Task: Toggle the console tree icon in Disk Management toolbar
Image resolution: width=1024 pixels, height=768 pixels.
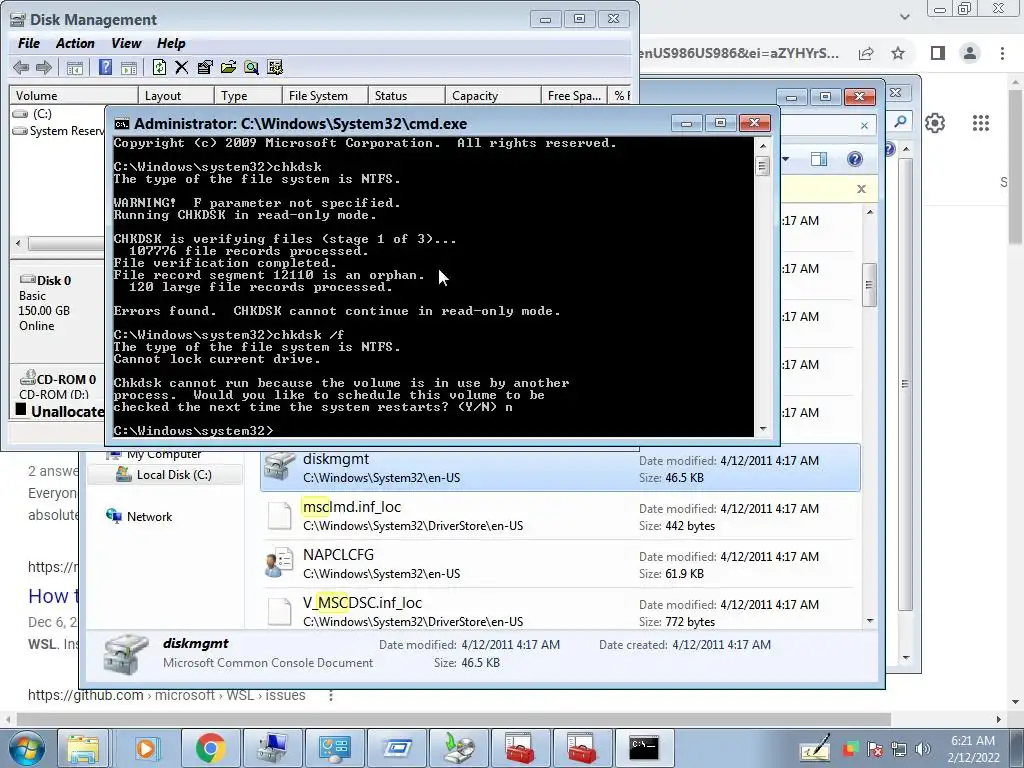Action: tap(75, 67)
